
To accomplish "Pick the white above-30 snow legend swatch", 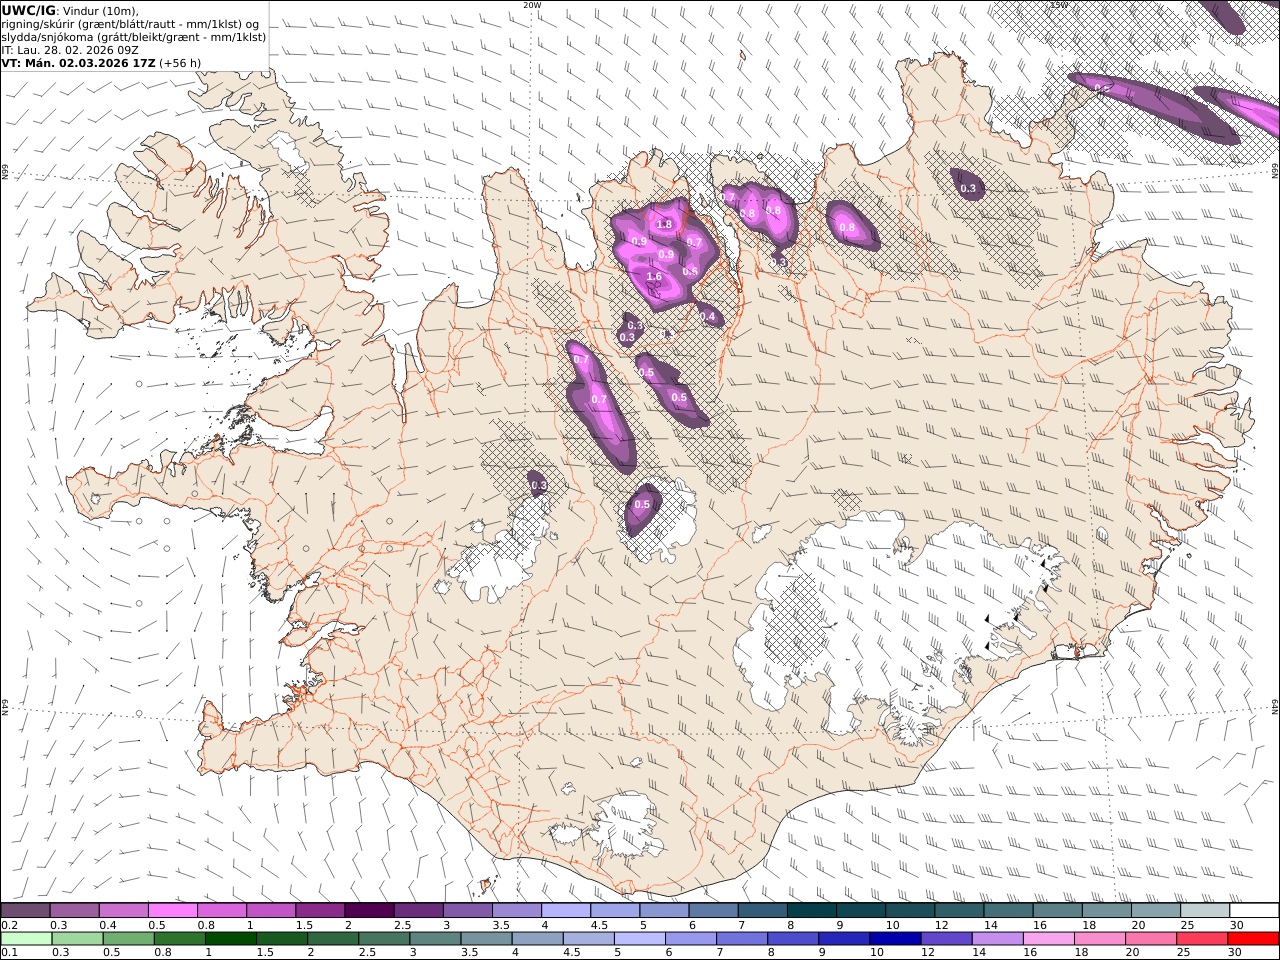I will point(1254,910).
